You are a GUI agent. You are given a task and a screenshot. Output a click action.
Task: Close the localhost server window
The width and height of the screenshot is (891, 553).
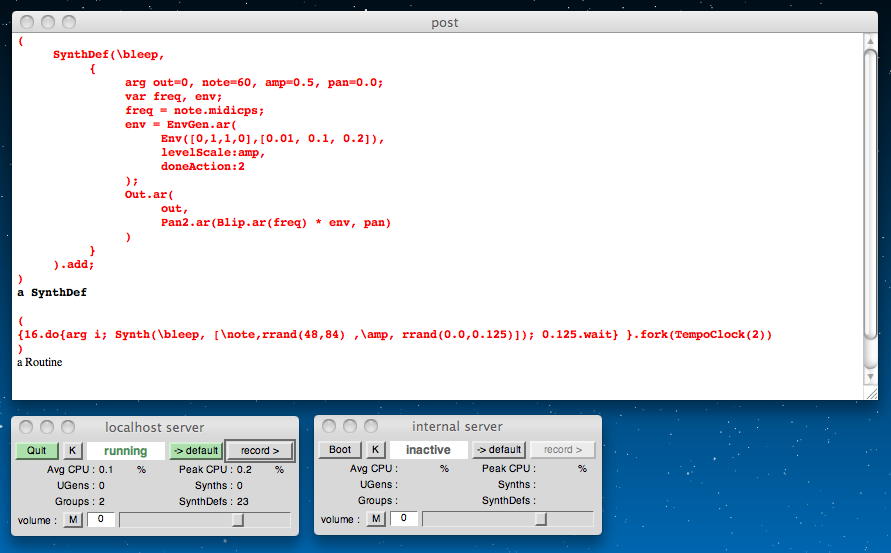coord(28,427)
